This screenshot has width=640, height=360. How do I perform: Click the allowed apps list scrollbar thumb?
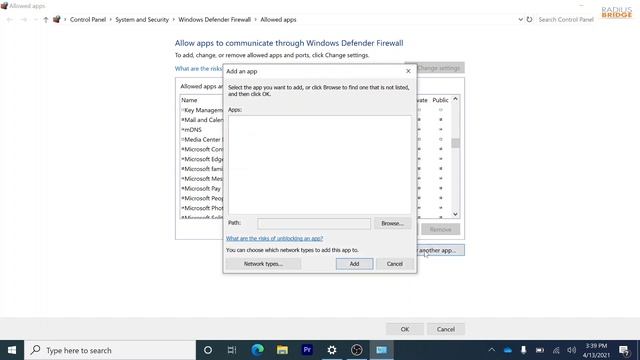(x=456, y=143)
